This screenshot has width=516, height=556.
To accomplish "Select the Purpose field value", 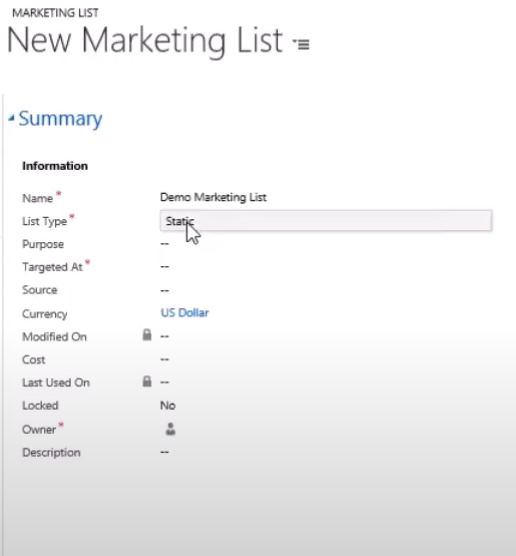I will [x=165, y=244].
